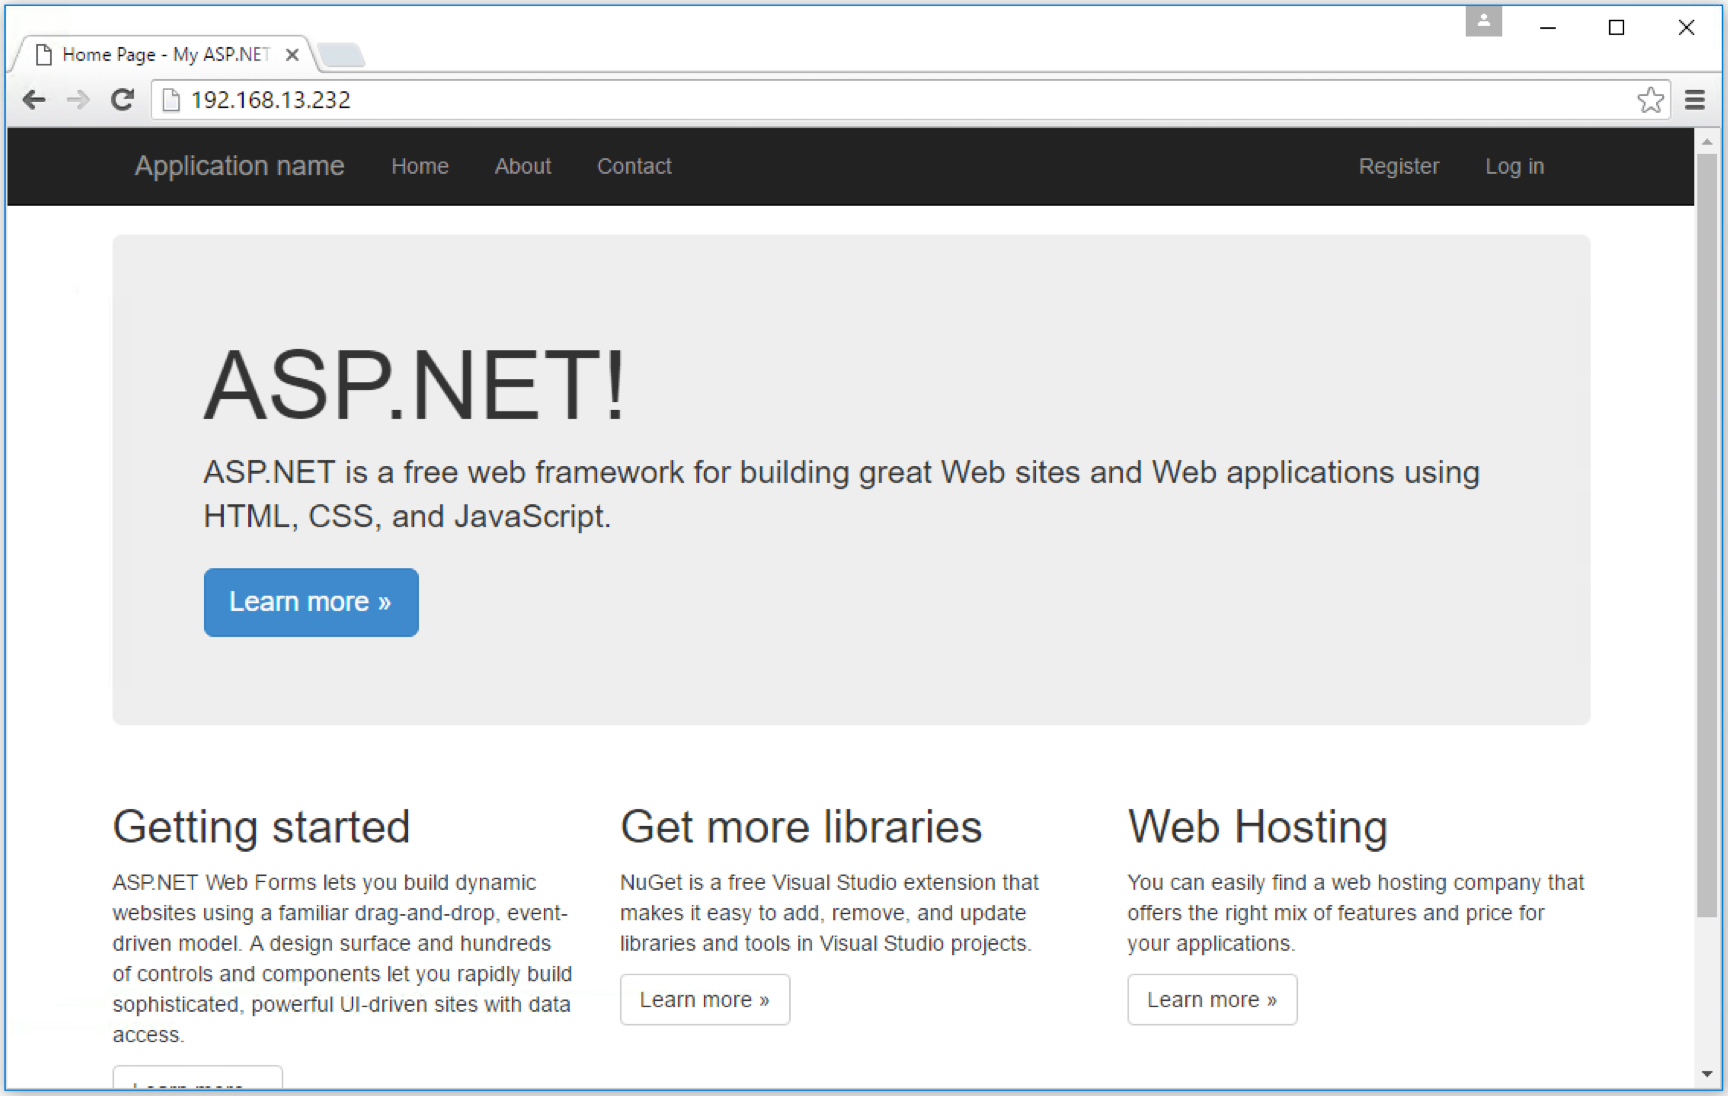Click the Register link
Image resolution: width=1728 pixels, height=1096 pixels.
click(x=1399, y=166)
